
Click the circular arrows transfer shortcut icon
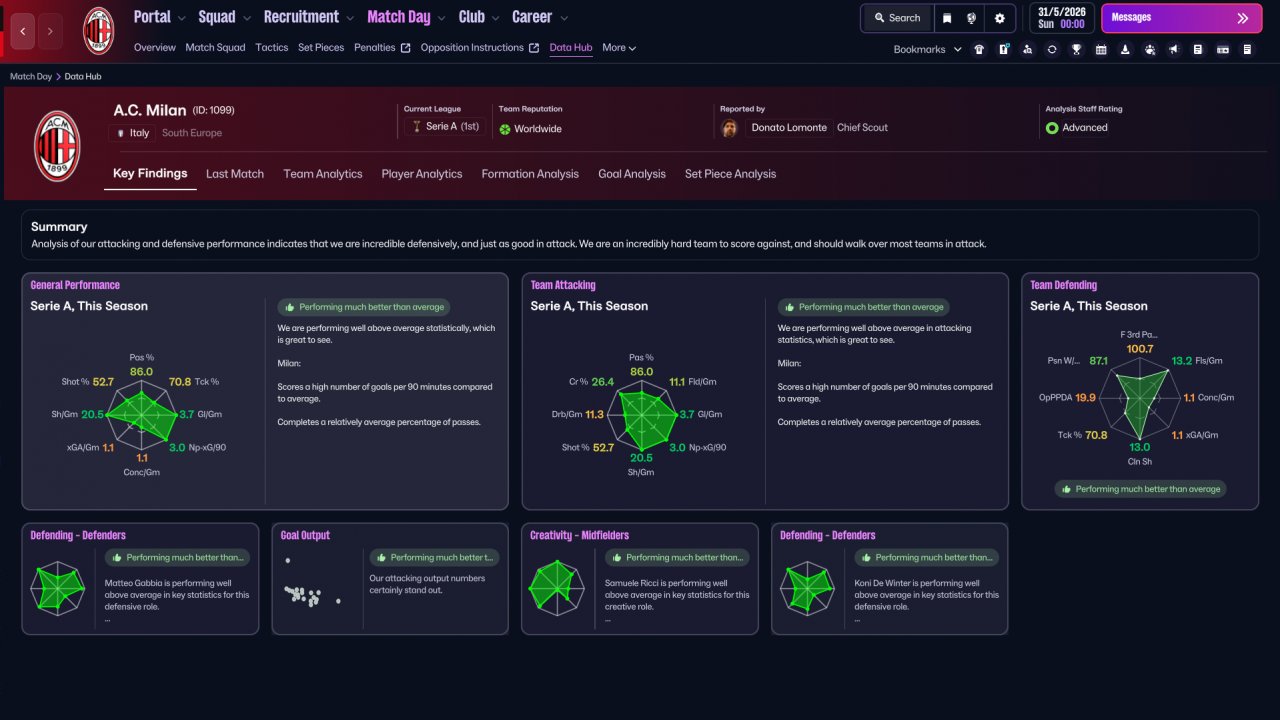1052,49
